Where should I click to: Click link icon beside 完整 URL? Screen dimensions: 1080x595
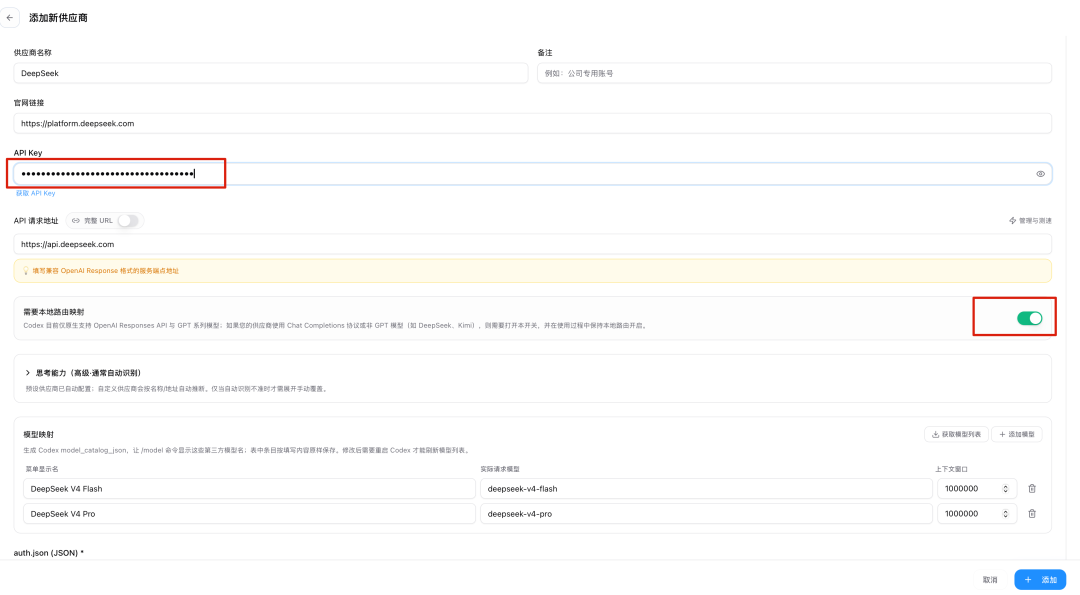coord(76,220)
